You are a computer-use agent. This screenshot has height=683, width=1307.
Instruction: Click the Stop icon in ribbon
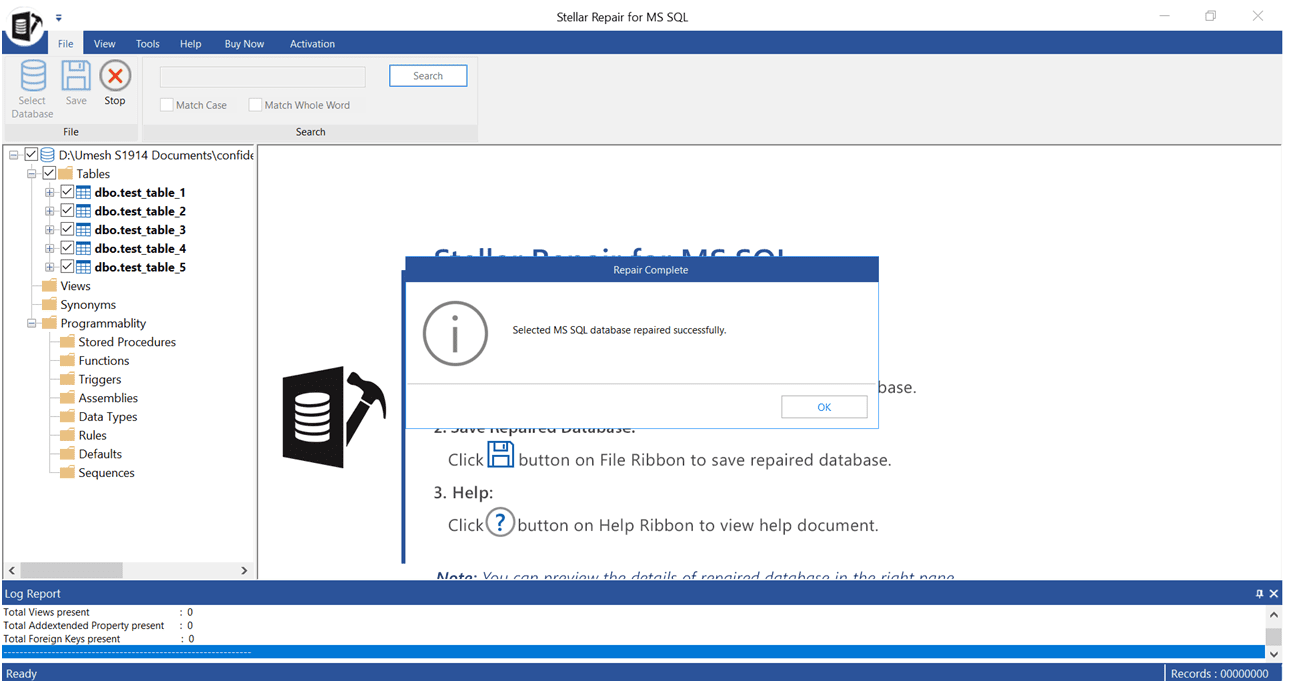pos(115,76)
